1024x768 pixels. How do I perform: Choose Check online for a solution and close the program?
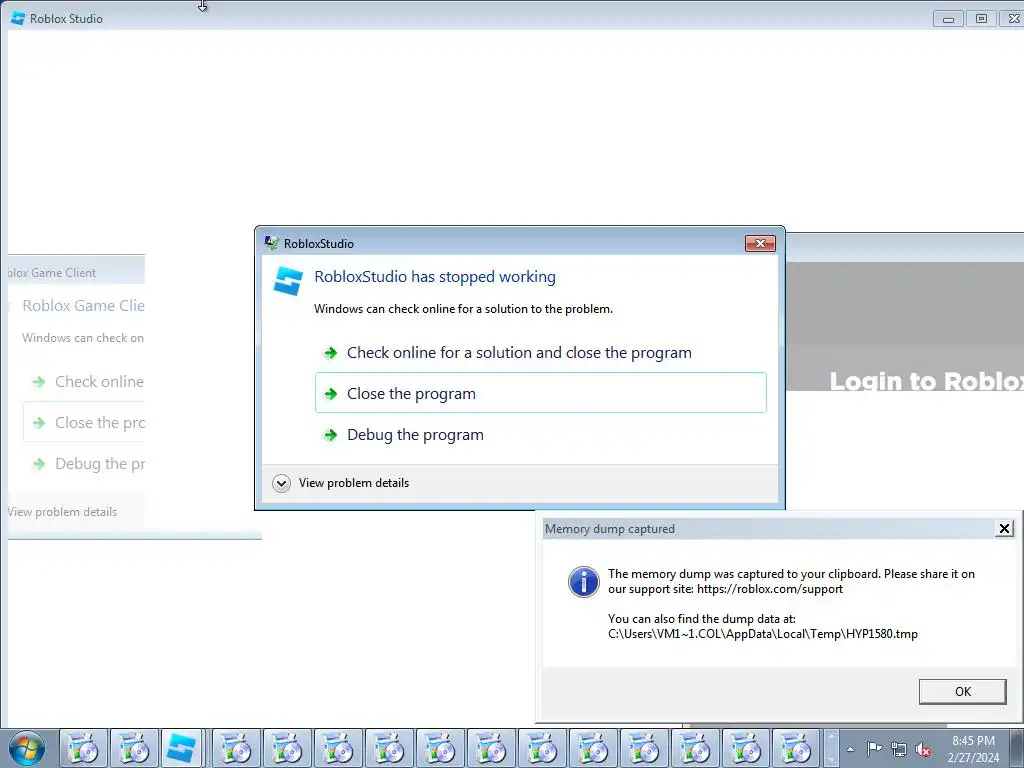pos(541,353)
